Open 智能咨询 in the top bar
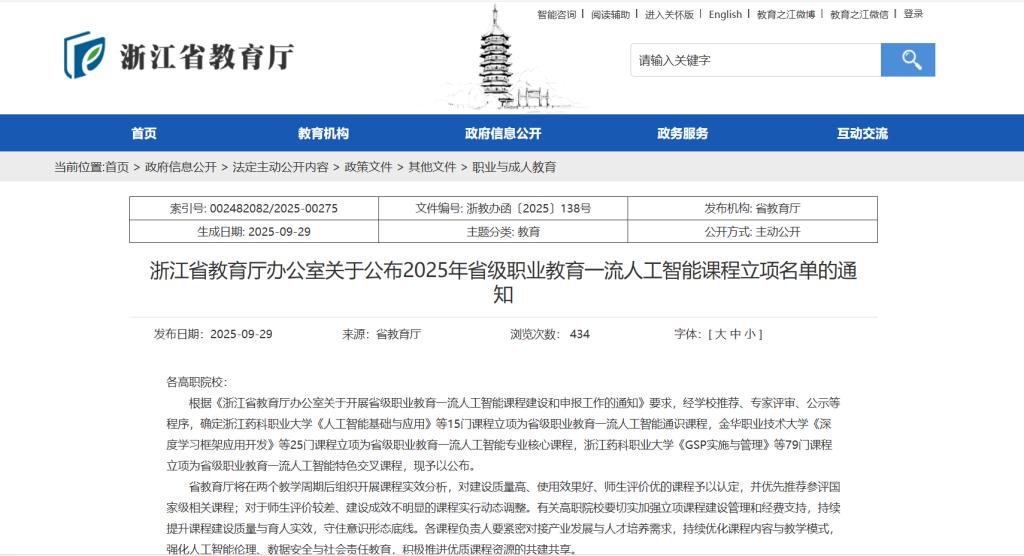Screen dimensions: 1024x556 point(556,14)
